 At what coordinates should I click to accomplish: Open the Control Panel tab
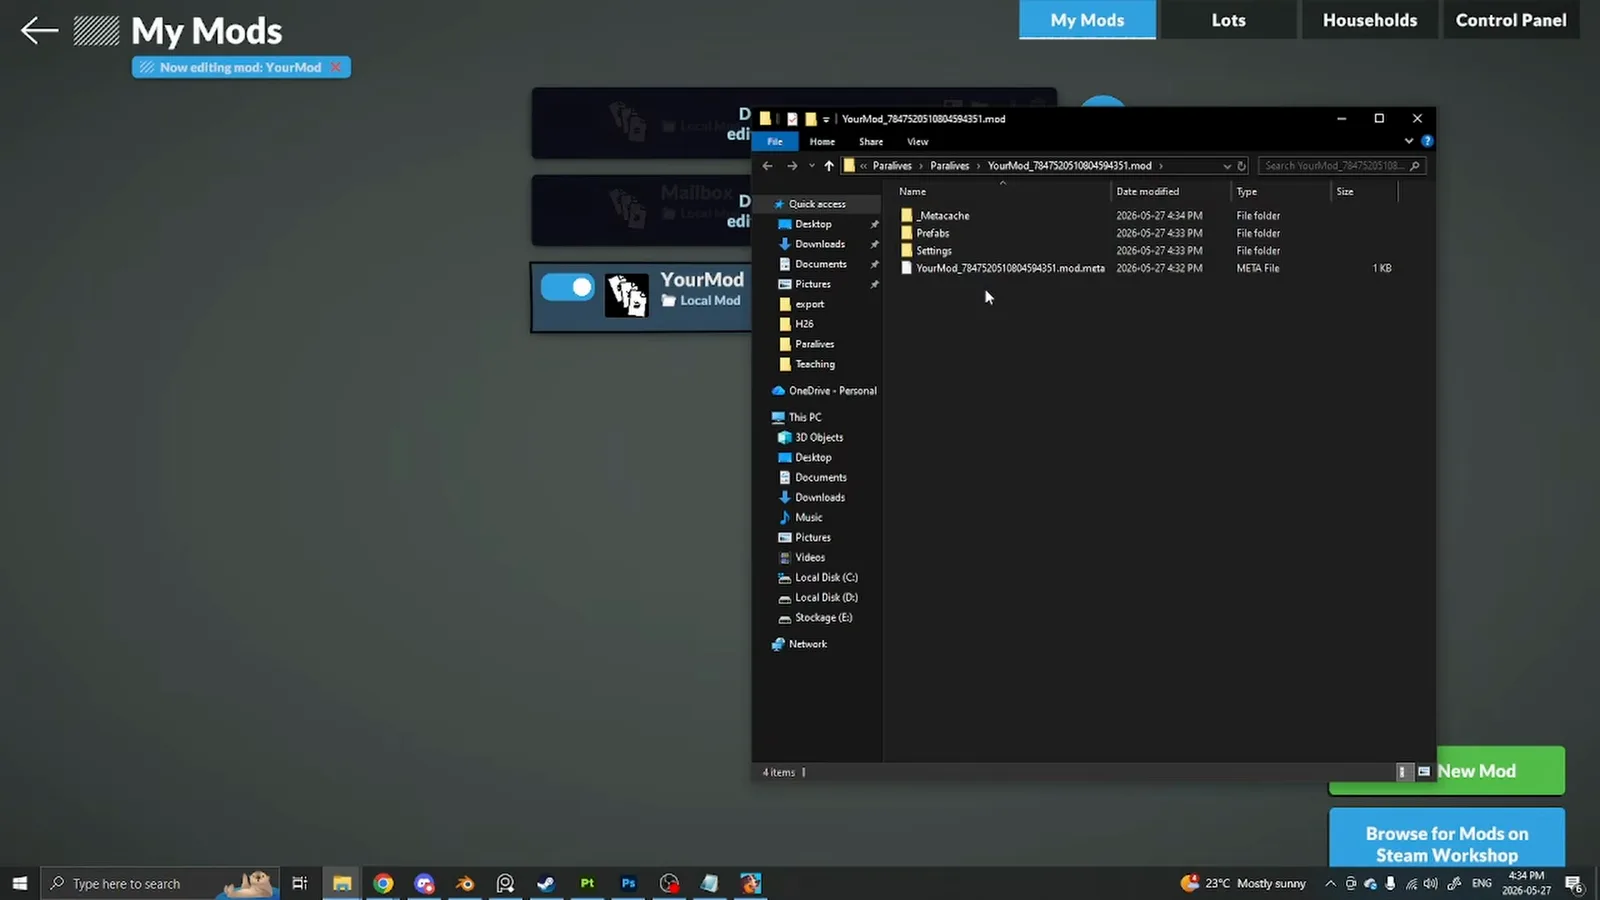pyautogui.click(x=1511, y=20)
